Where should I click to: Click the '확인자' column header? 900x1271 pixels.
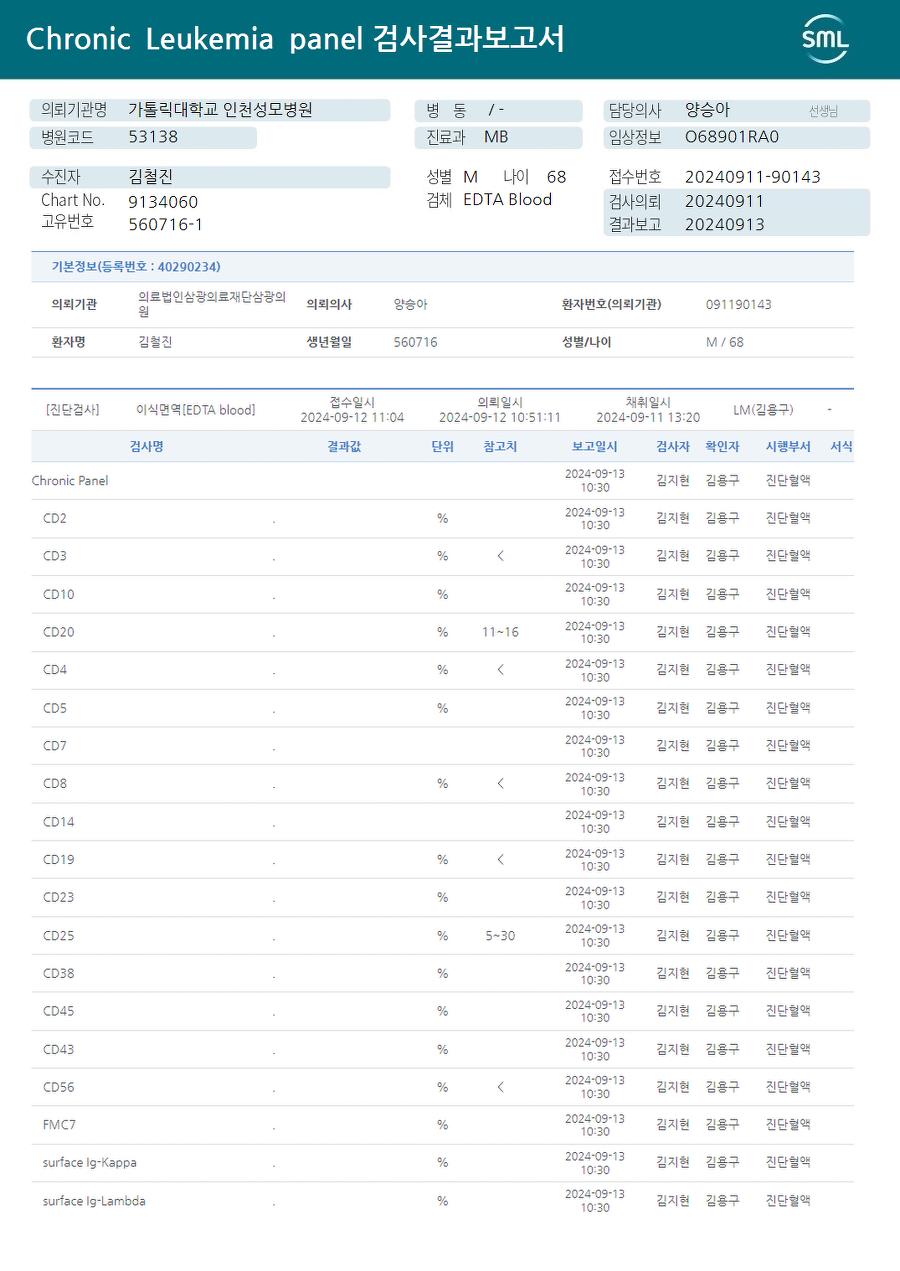(722, 446)
